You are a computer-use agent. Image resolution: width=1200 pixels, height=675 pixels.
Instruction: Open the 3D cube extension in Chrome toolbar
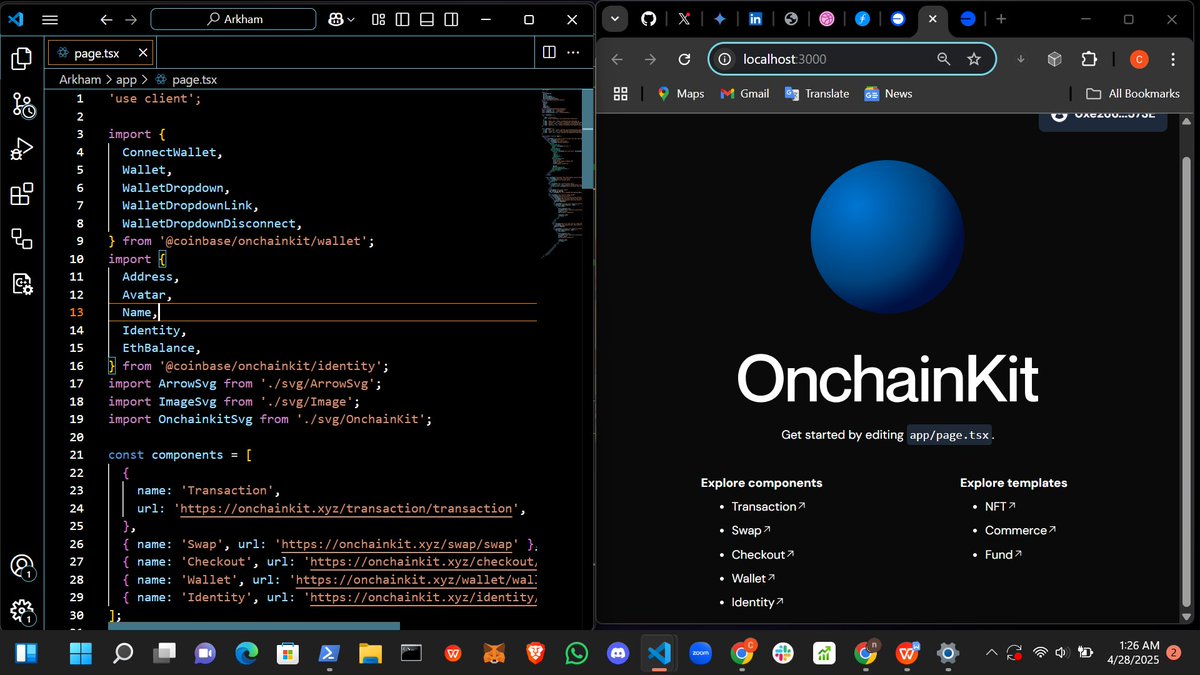[1054, 59]
